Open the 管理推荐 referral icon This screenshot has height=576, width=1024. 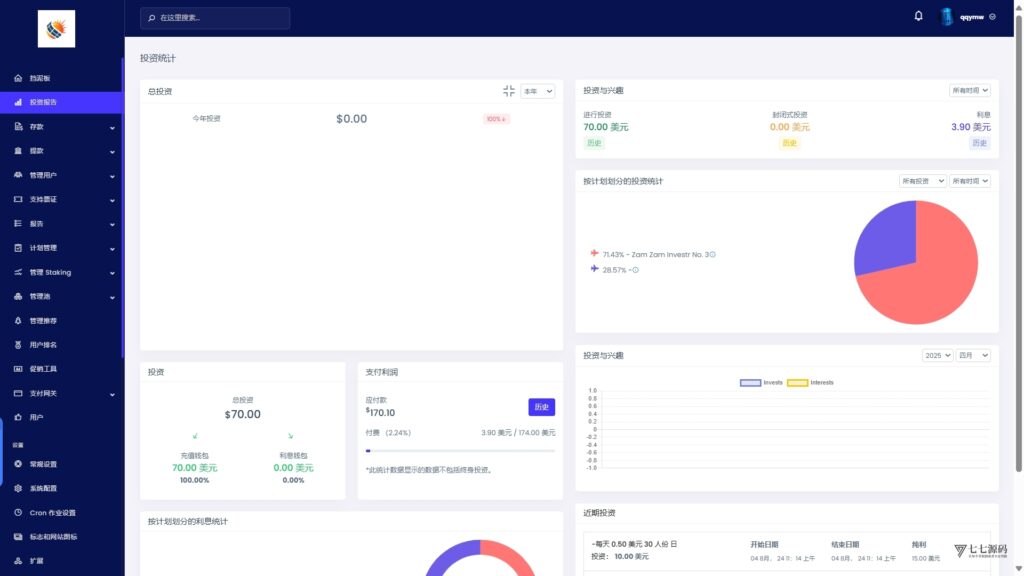[18, 321]
